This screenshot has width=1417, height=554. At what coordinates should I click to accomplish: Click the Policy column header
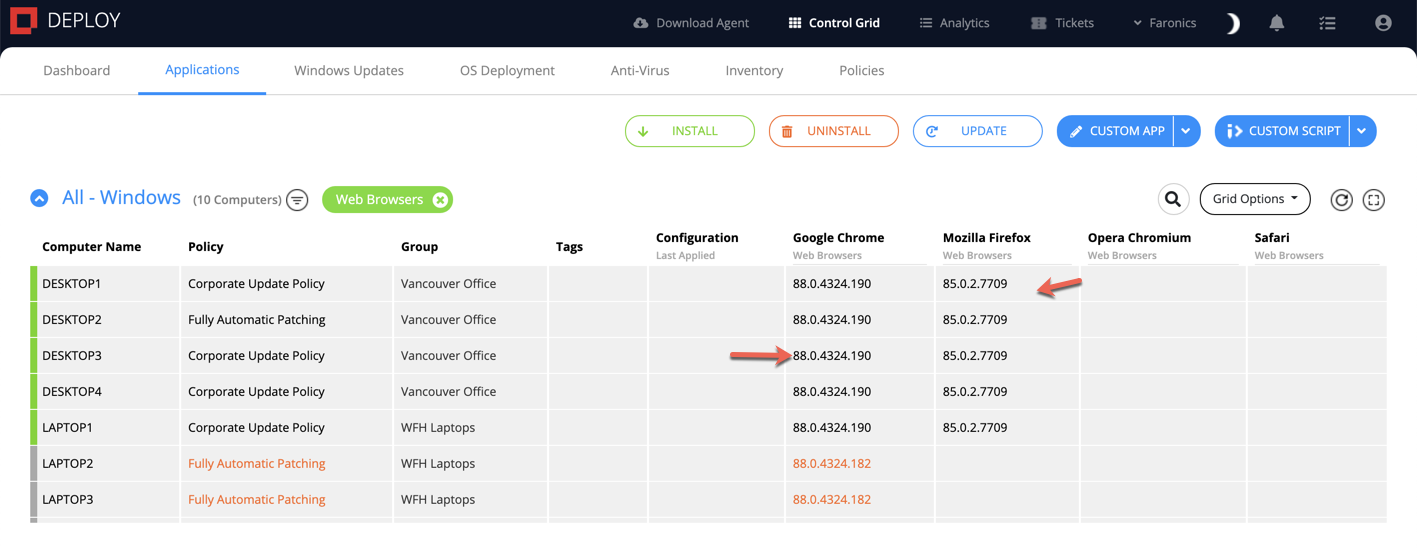[x=206, y=247]
